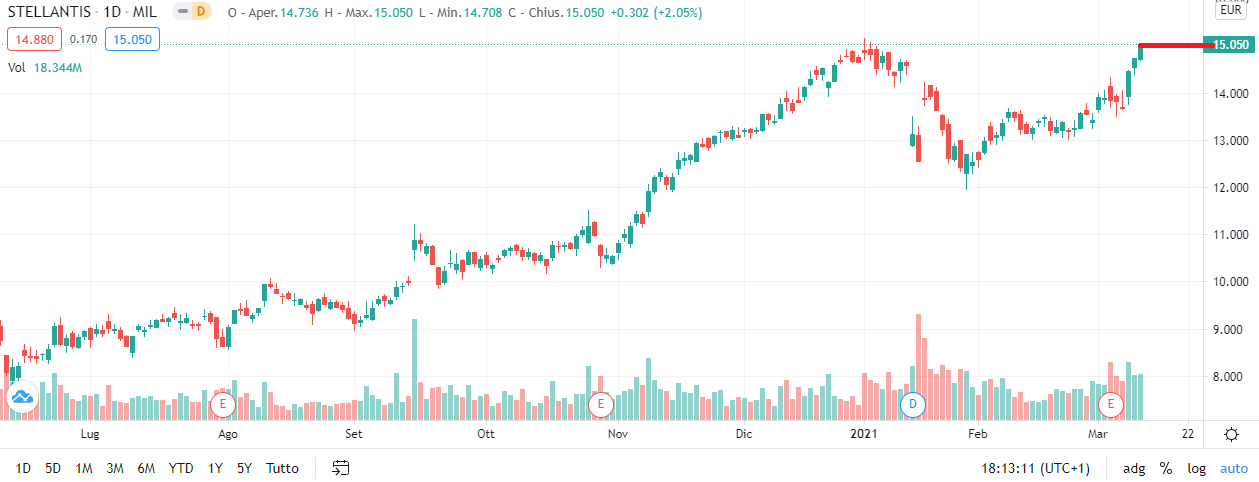This screenshot has width=1259, height=482.
Task: Click the Vol 18.344M indicator label
Action: pyautogui.click(x=45, y=68)
